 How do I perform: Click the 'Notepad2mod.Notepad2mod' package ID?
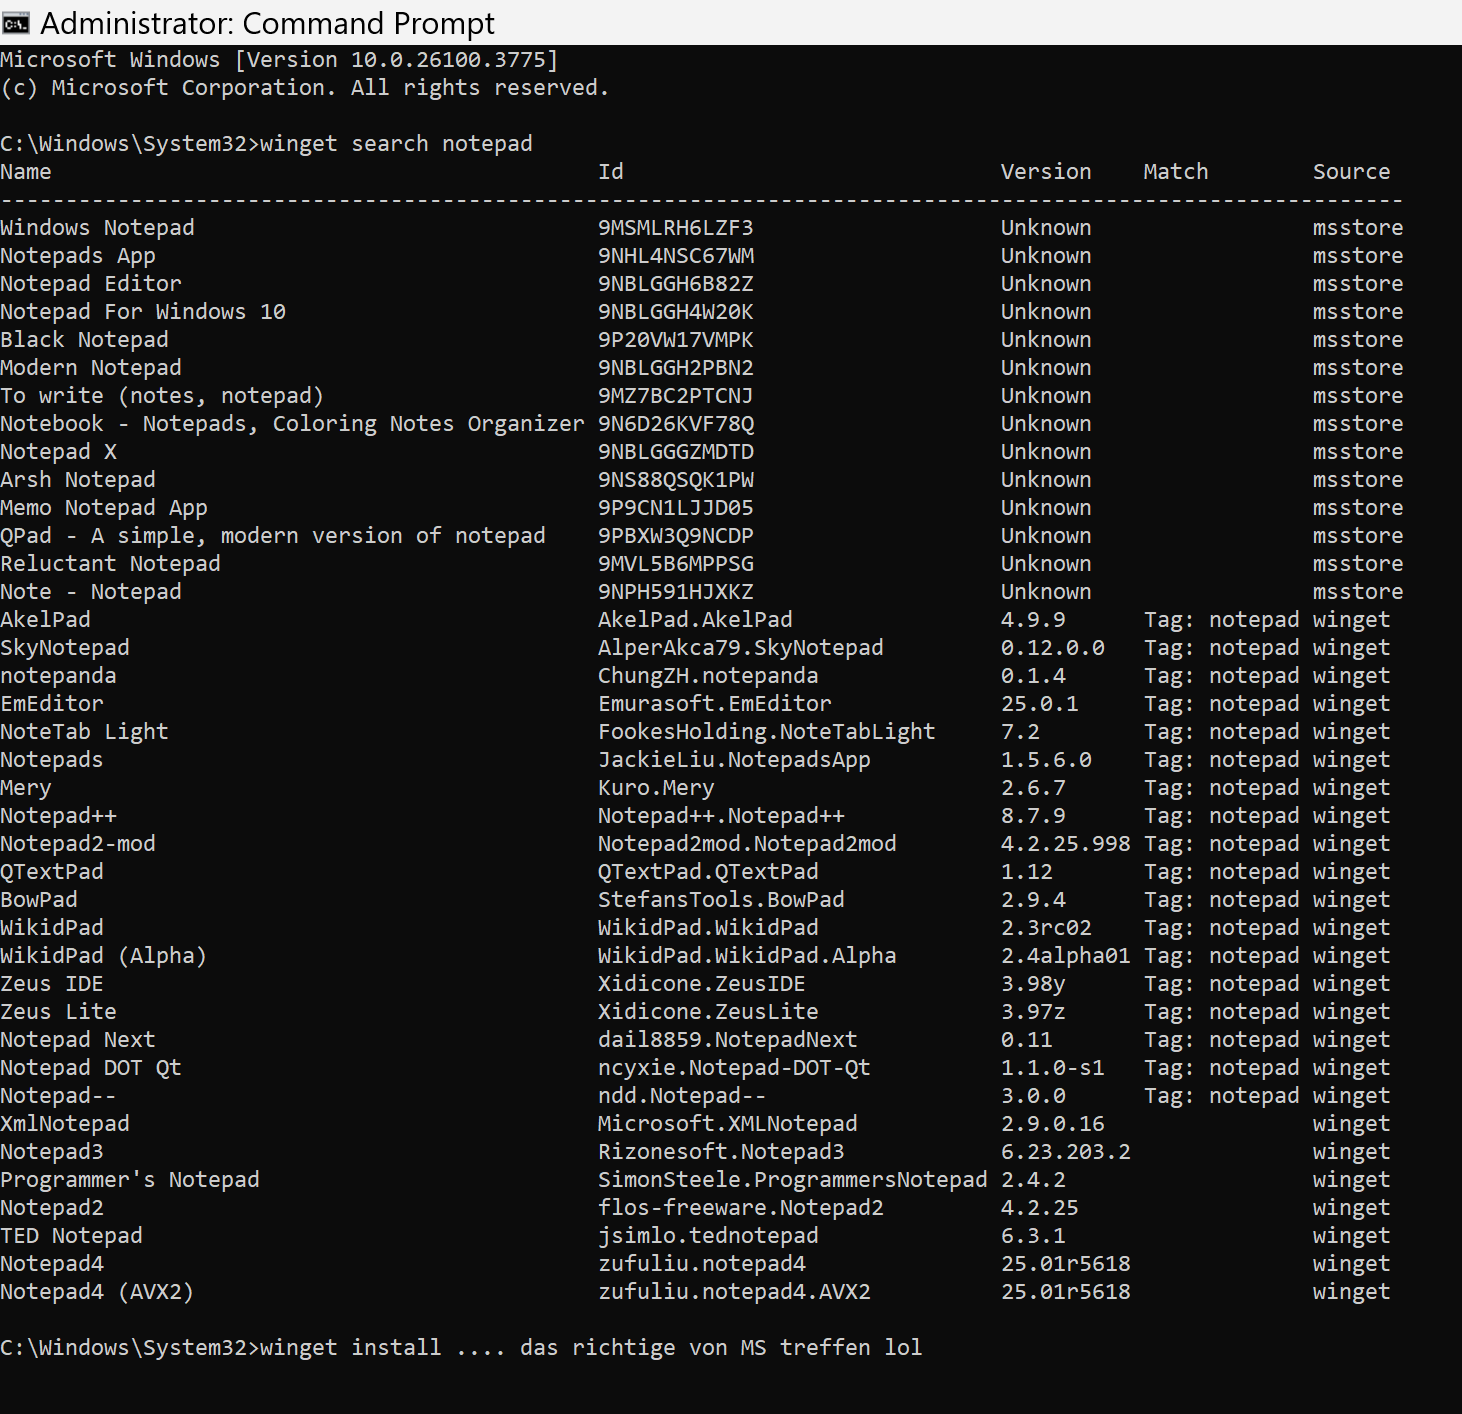pyautogui.click(x=747, y=844)
